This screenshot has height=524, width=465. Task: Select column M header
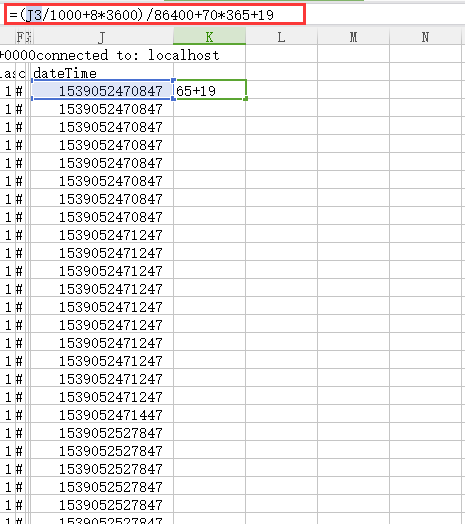coord(353,37)
